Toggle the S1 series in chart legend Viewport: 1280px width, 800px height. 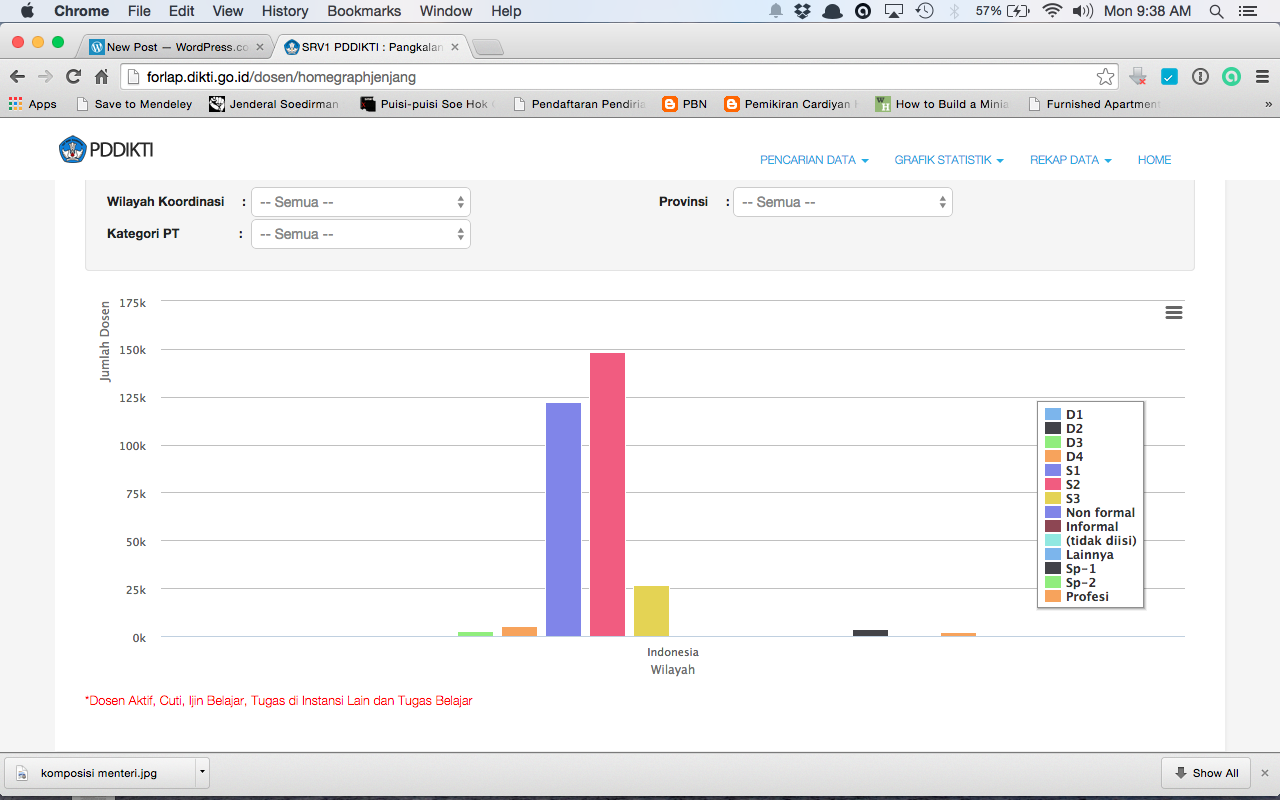(1072, 470)
